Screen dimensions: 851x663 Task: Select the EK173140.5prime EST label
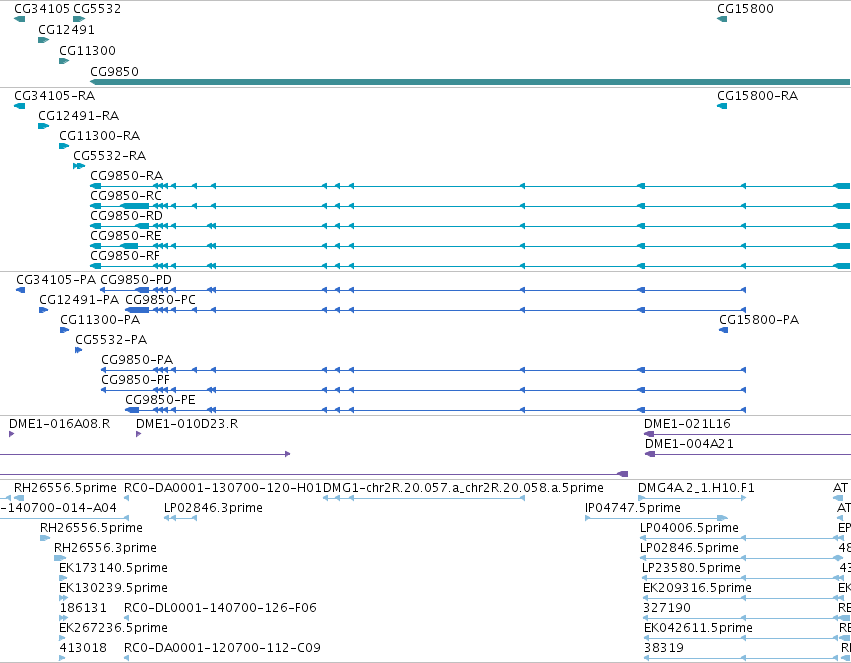pos(113,569)
